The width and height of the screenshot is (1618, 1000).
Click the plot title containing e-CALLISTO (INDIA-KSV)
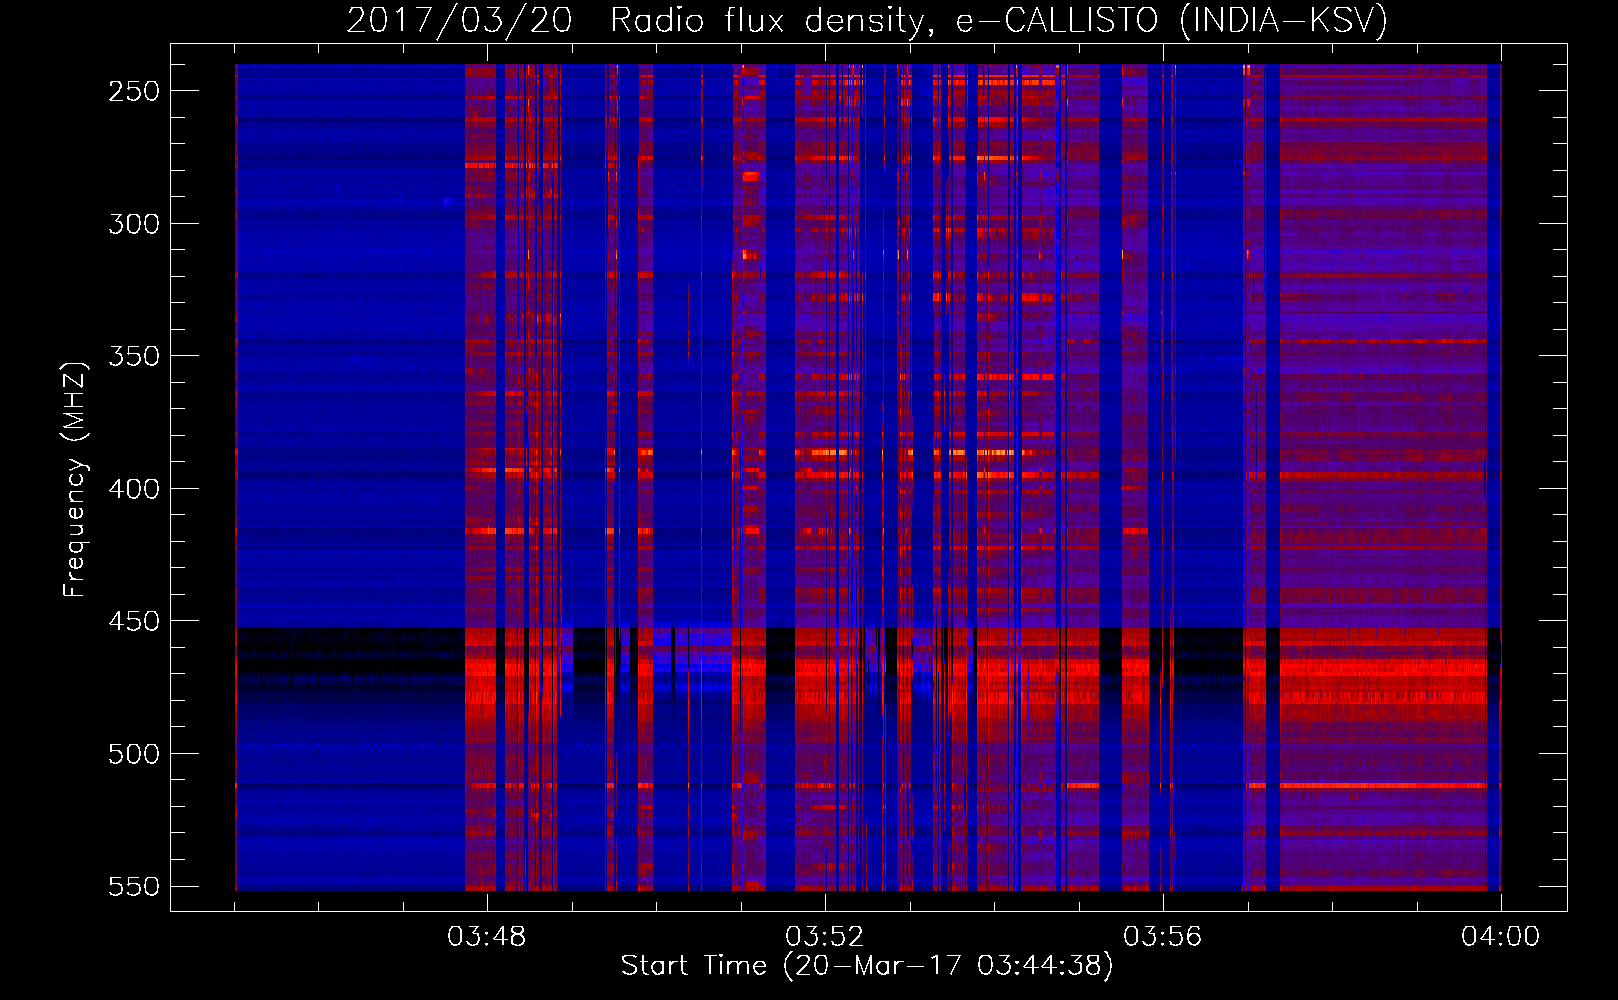coord(867,21)
